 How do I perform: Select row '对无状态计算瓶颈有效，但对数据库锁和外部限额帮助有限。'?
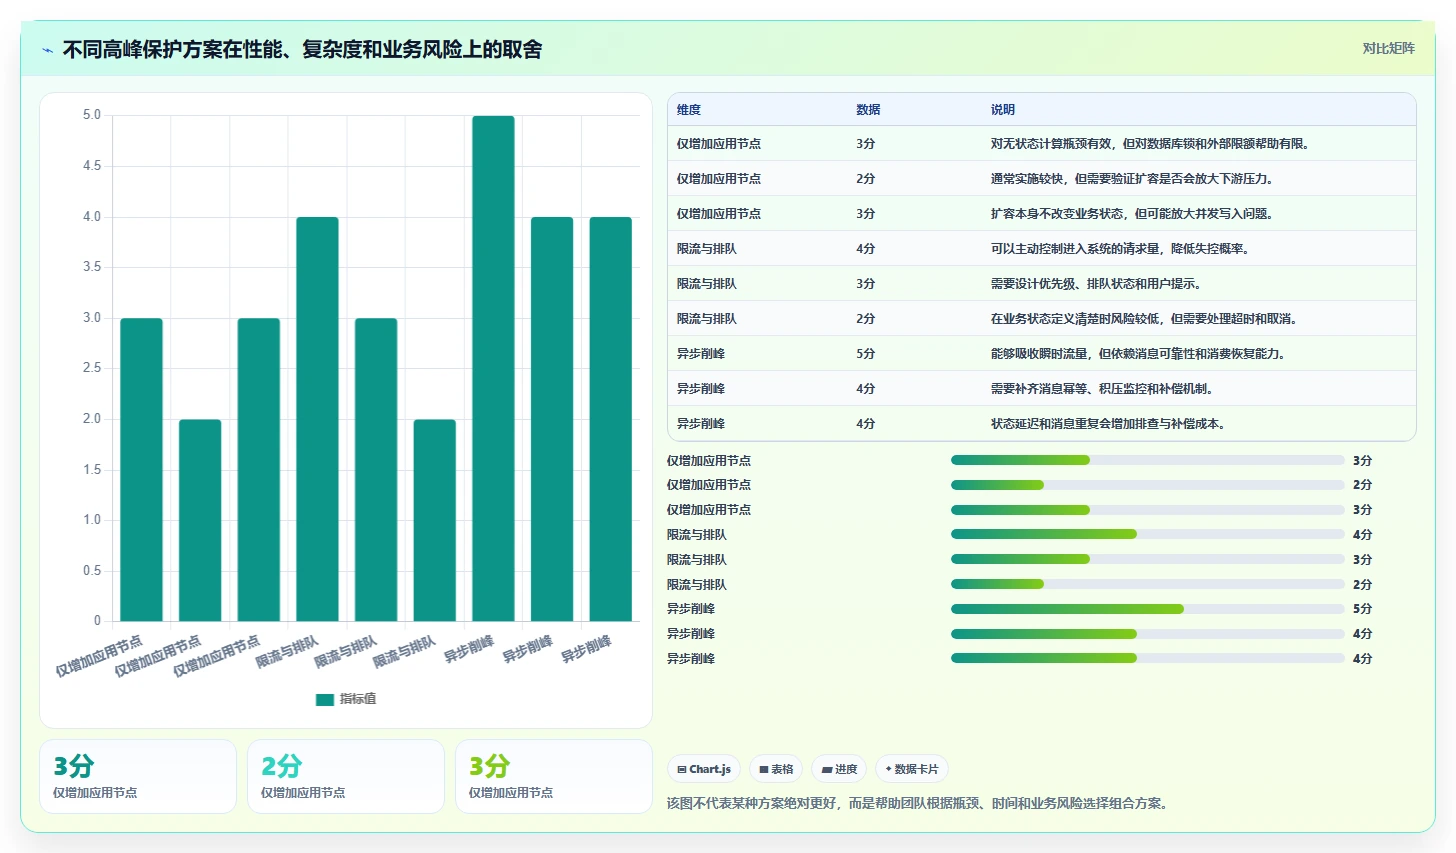[x=1042, y=144]
